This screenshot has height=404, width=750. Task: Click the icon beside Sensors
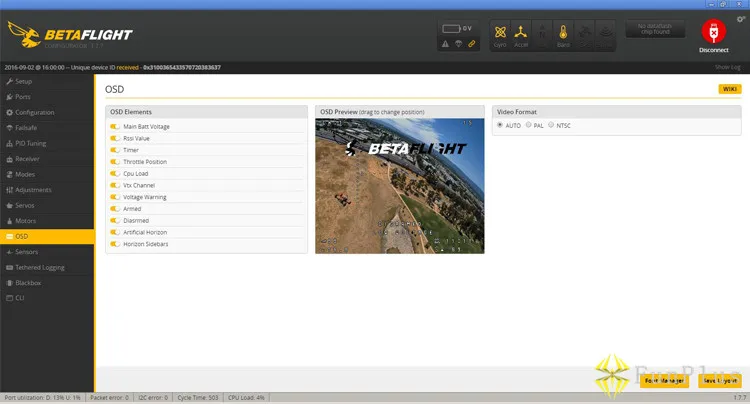coord(10,252)
